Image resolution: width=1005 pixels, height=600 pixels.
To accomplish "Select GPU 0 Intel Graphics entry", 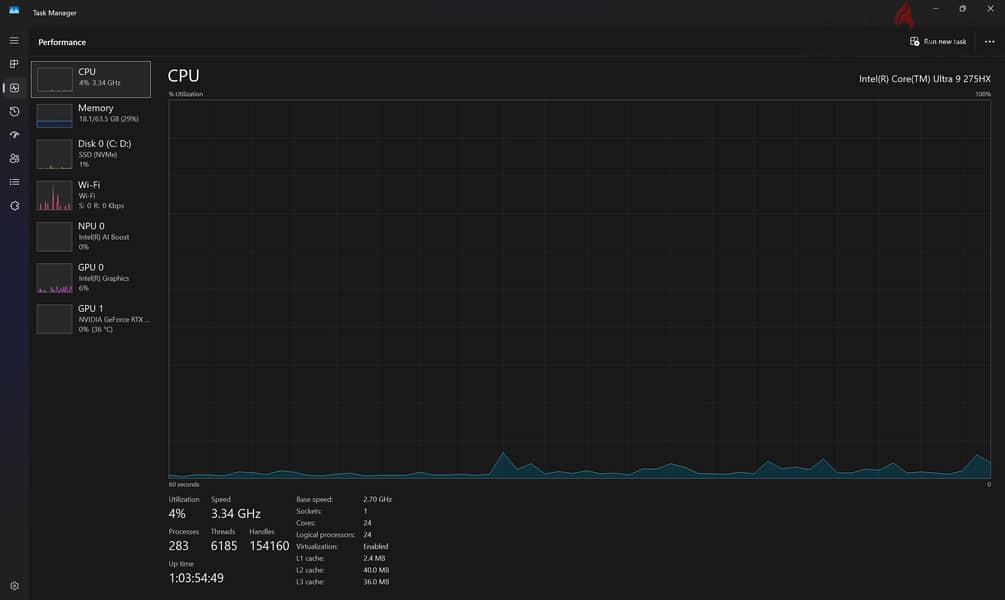I will click(91, 277).
